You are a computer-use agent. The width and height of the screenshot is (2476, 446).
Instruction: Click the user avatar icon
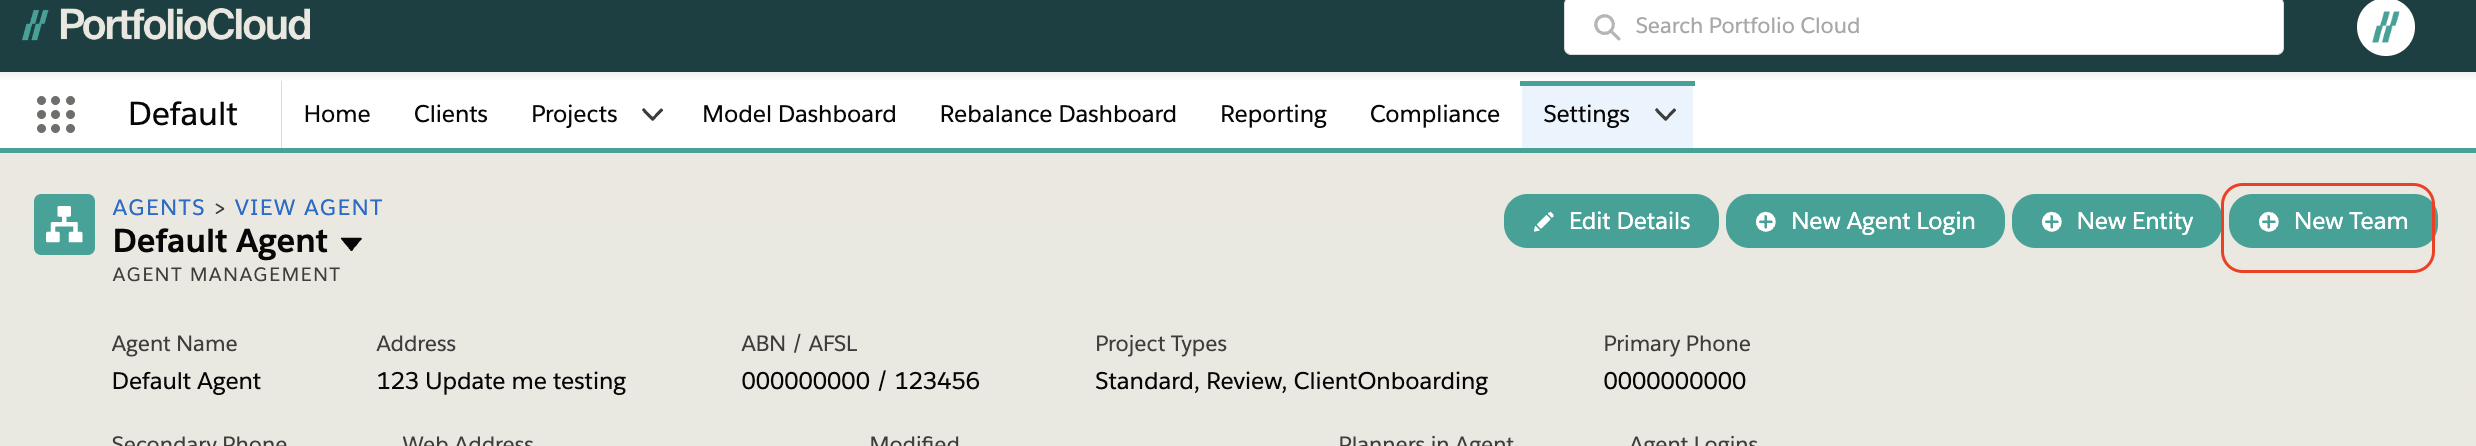point(2385,26)
